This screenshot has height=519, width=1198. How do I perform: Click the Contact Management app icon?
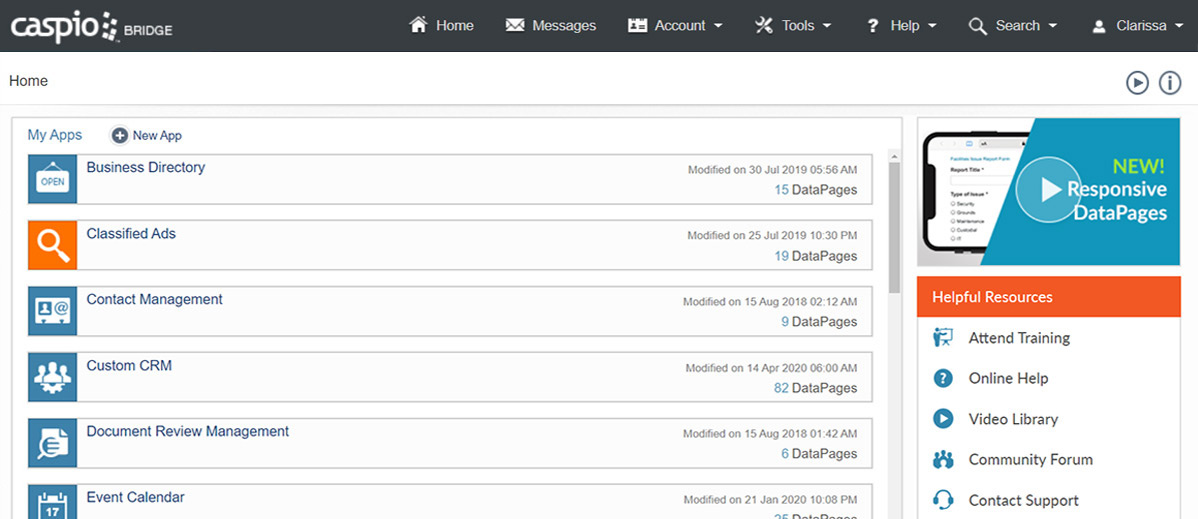(52, 311)
